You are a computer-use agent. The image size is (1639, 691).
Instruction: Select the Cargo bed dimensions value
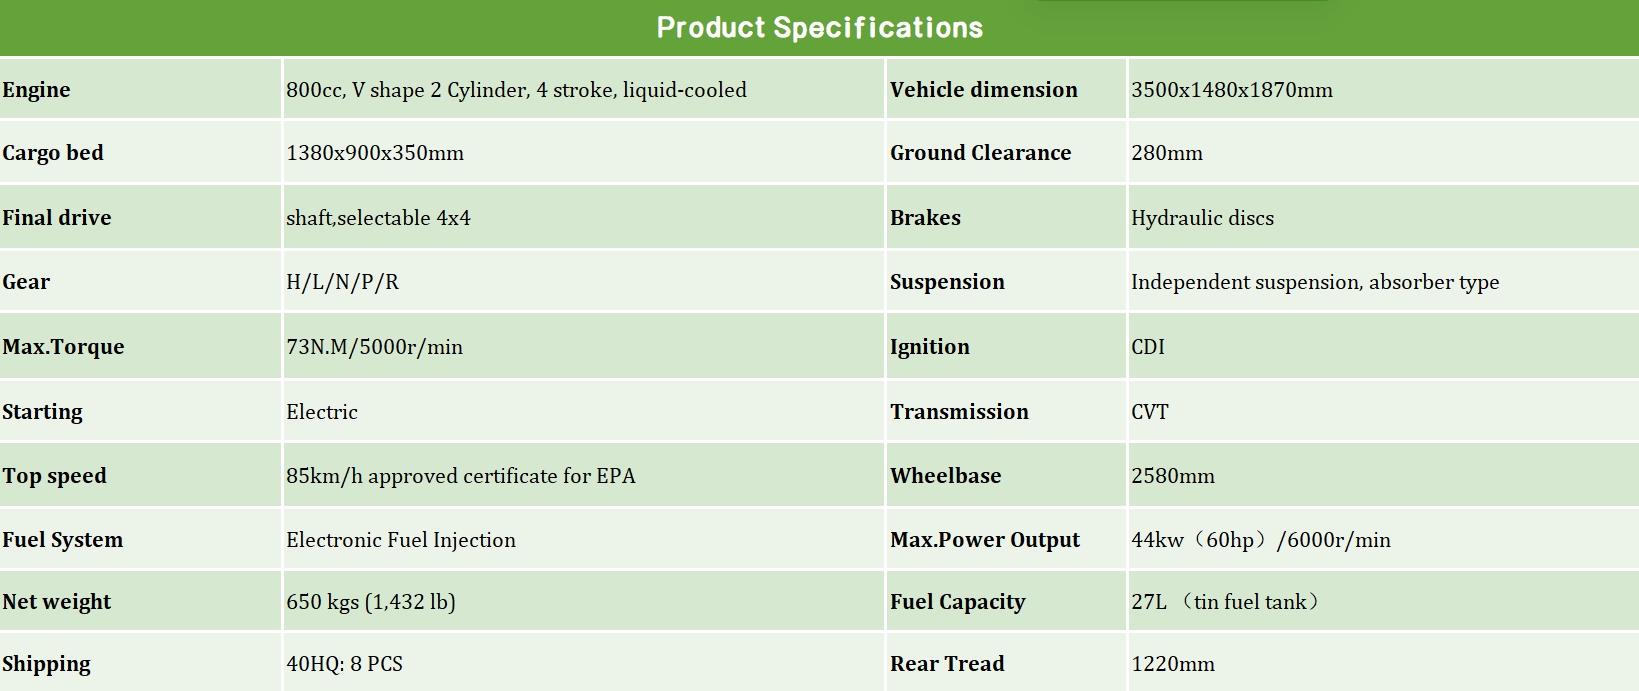click(x=375, y=153)
